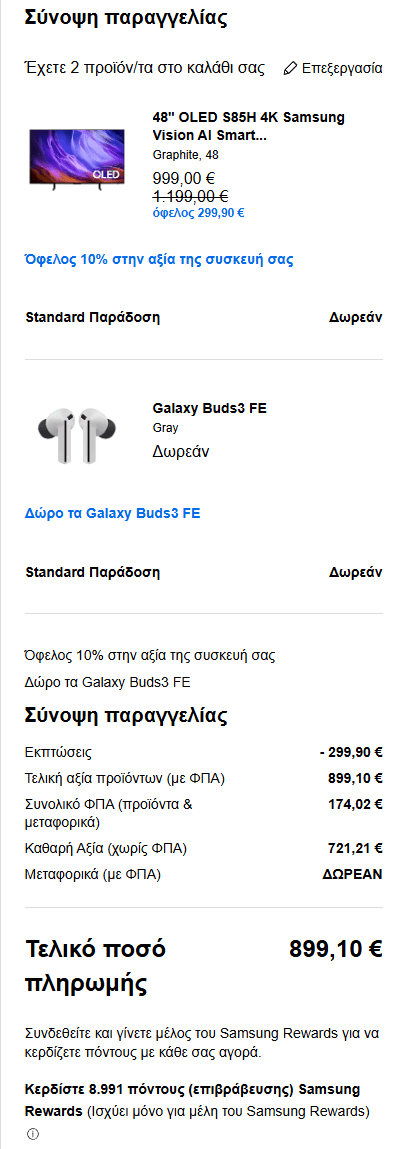Image resolution: width=399 pixels, height=1149 pixels.
Task: Click the crossed-out 1.199,00 € price
Action: coord(190,196)
